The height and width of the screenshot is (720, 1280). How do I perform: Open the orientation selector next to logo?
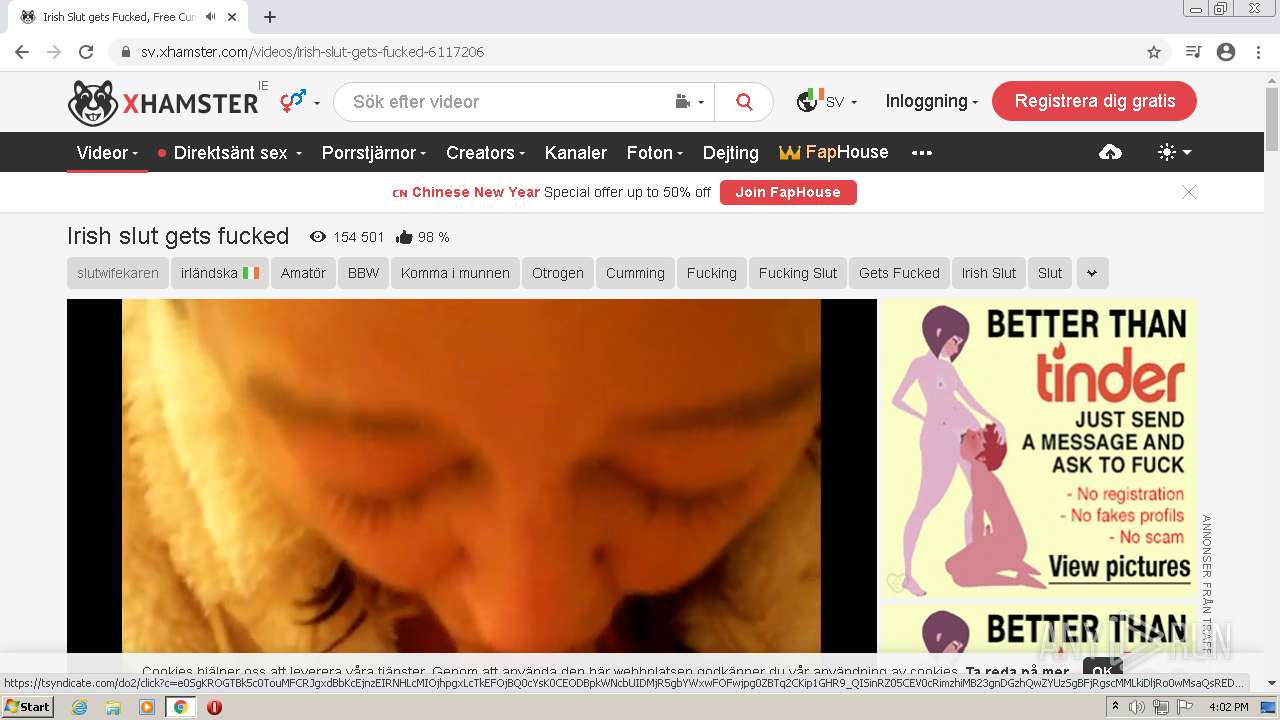[299, 101]
